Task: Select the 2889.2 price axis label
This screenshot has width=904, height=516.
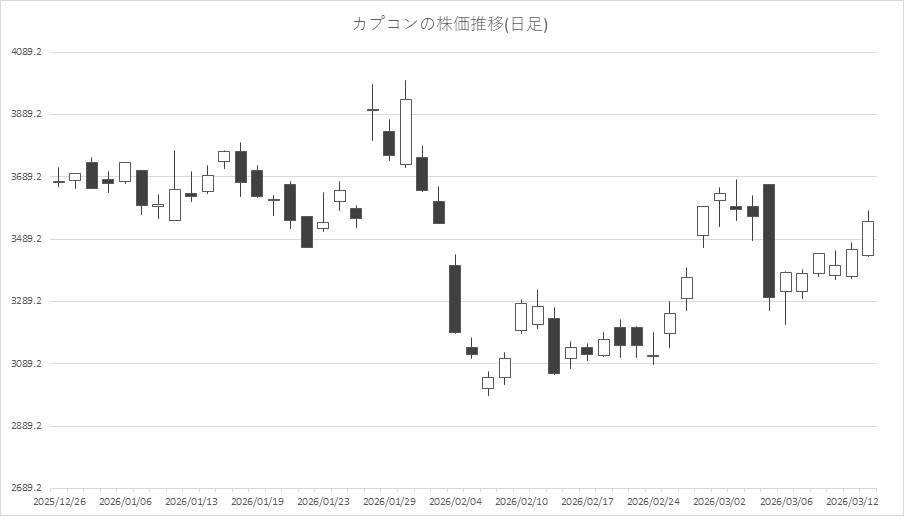Action: [28, 427]
